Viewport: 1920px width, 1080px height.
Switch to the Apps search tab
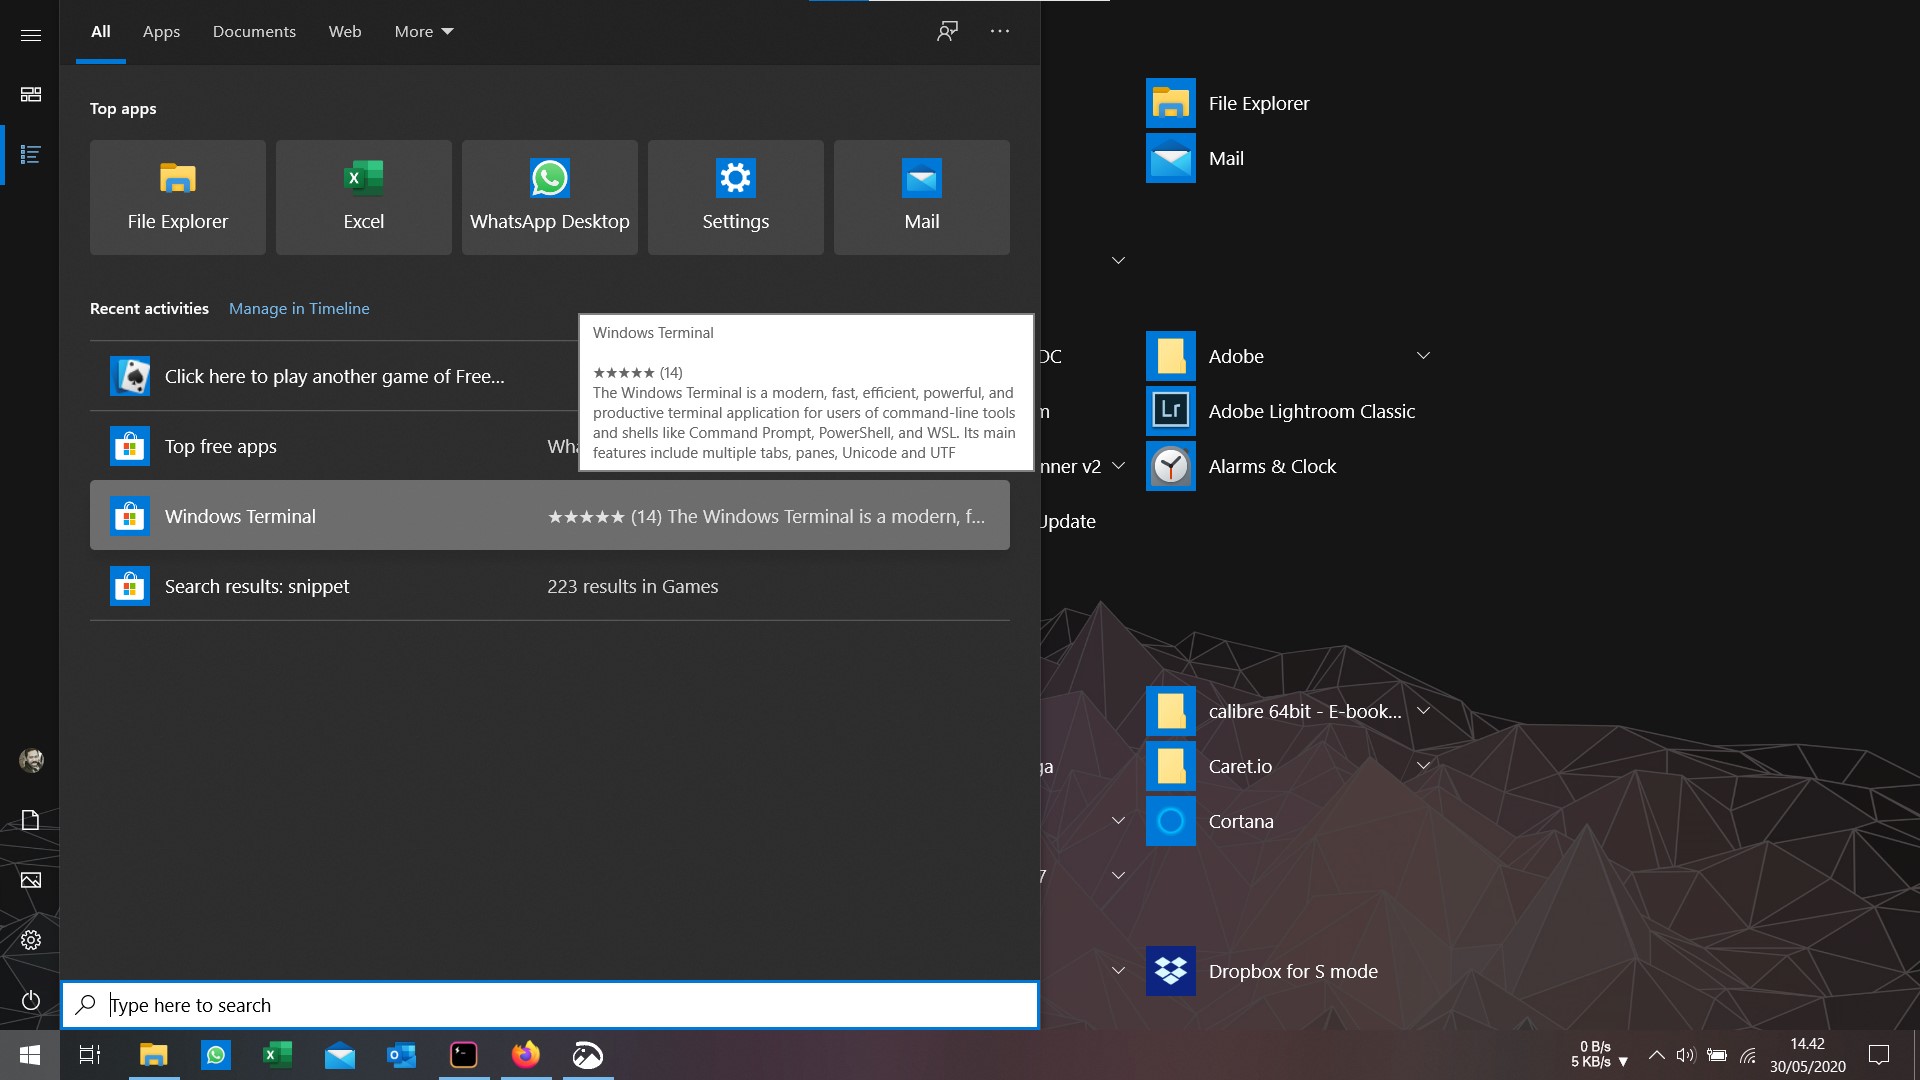[161, 31]
